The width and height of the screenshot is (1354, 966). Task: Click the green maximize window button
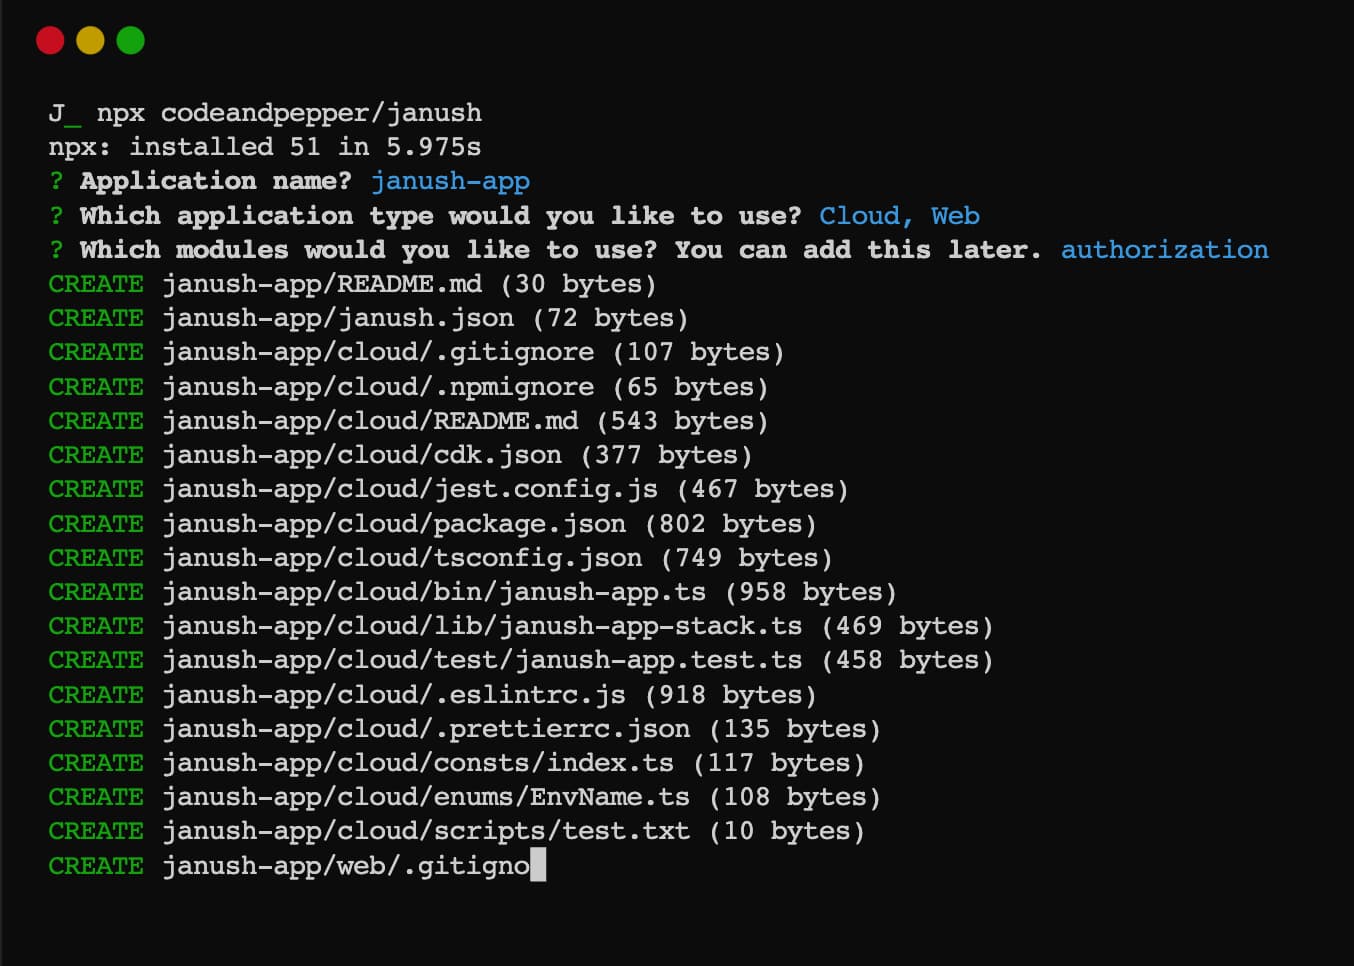130,41
